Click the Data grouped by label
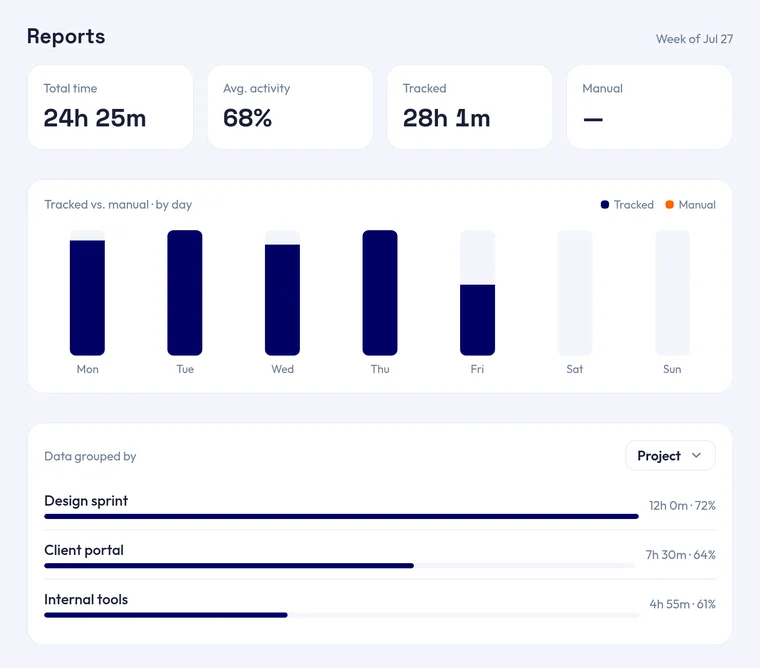Viewport: 760px width, 668px height. 90,456
